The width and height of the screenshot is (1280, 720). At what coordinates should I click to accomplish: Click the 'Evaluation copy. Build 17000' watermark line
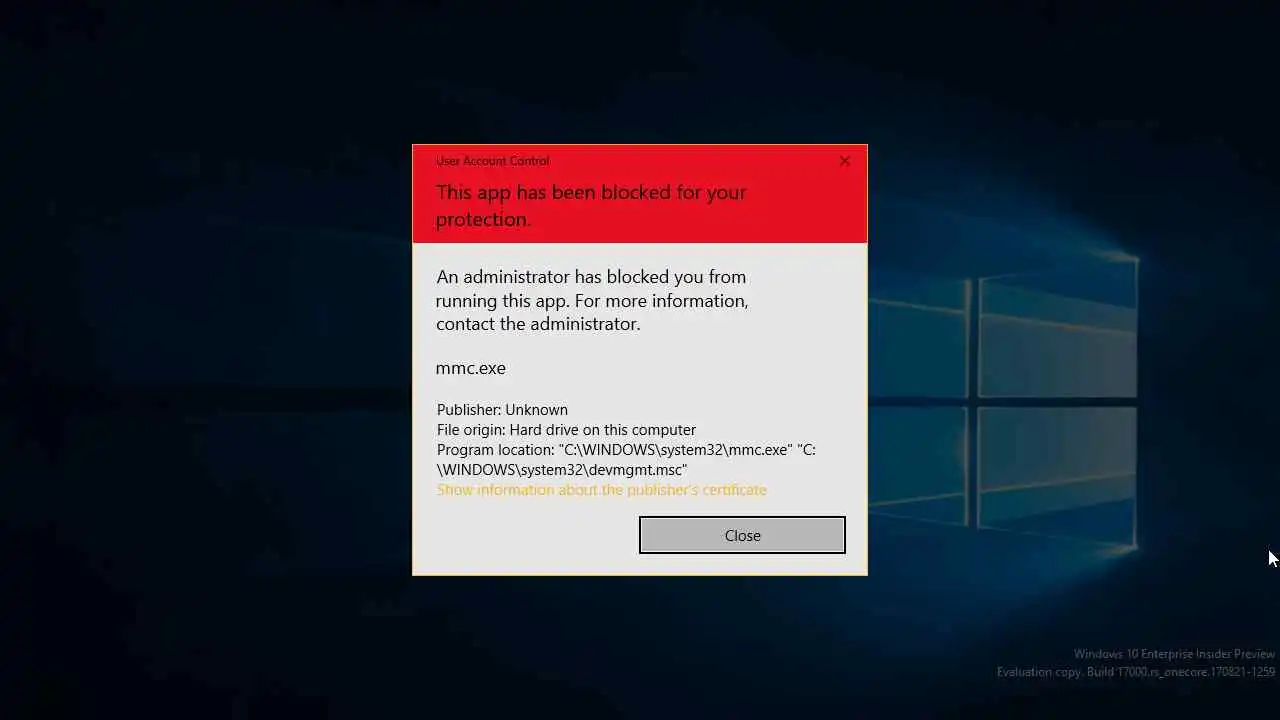click(x=1136, y=672)
